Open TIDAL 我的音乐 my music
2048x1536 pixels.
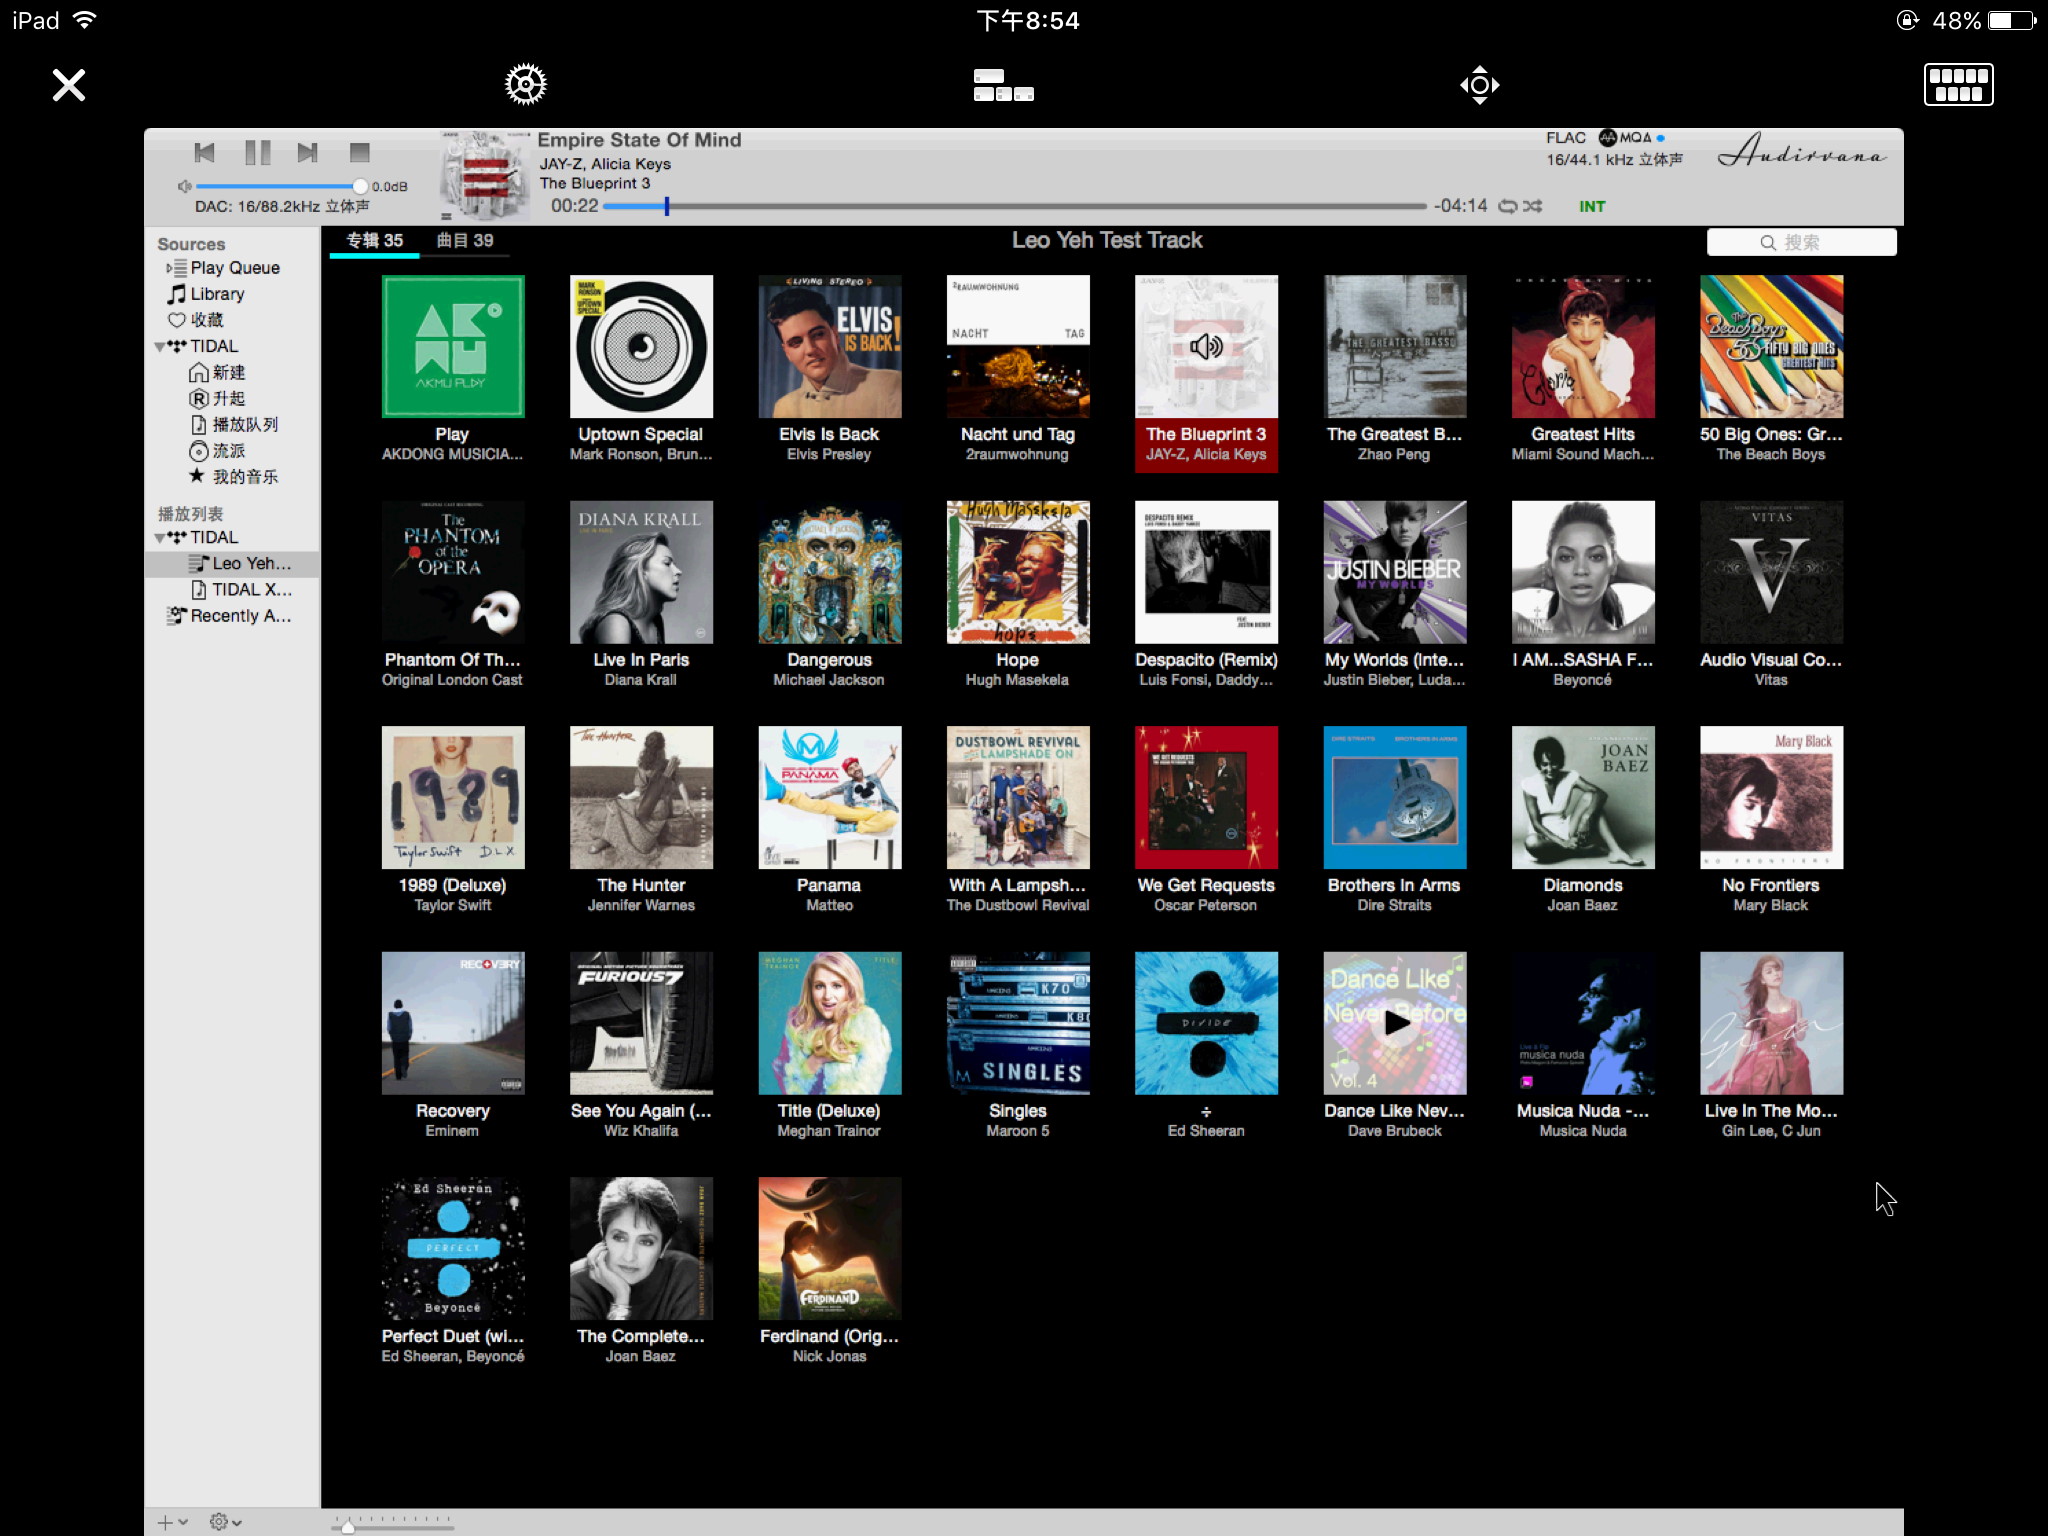(x=234, y=477)
